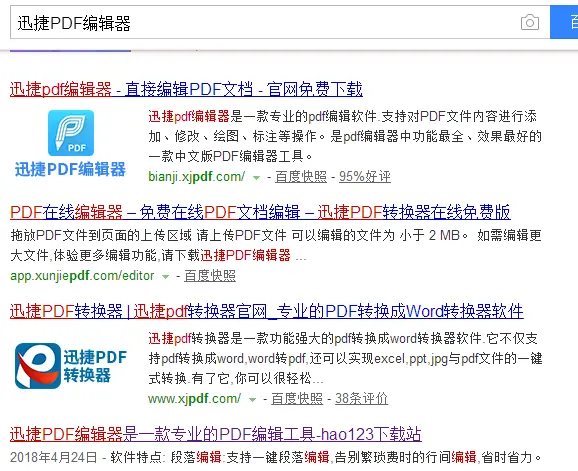
Task: Click the camera image search icon
Action: (530, 22)
